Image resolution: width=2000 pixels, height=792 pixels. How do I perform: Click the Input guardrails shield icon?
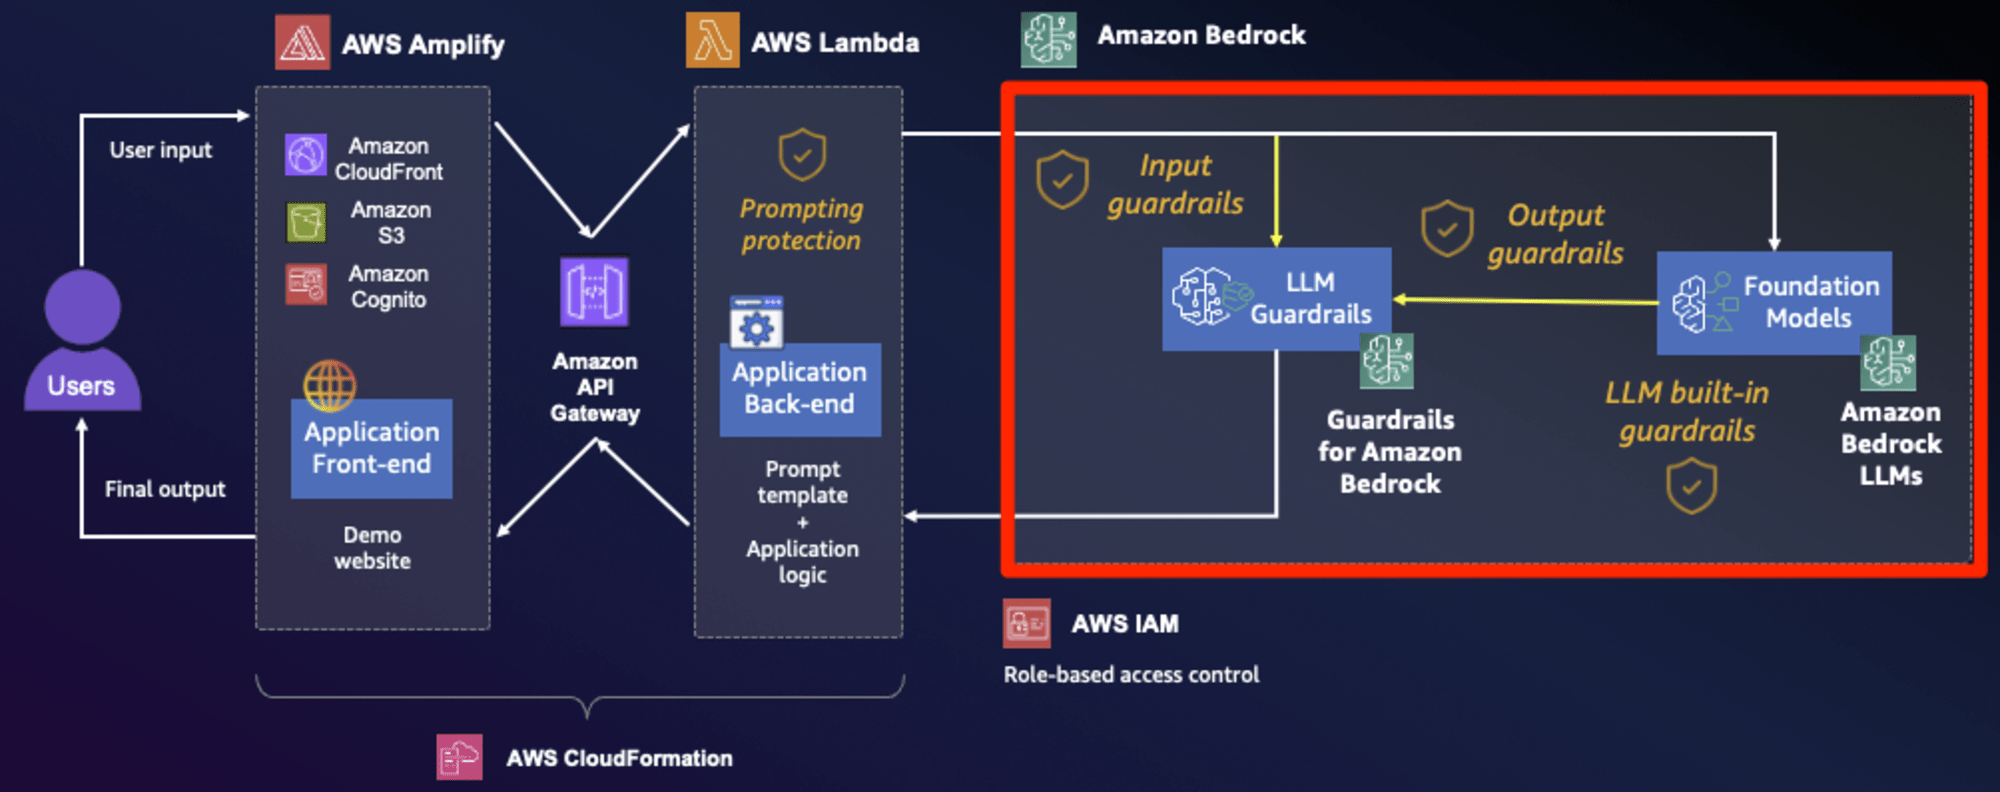pyautogui.click(x=1062, y=180)
